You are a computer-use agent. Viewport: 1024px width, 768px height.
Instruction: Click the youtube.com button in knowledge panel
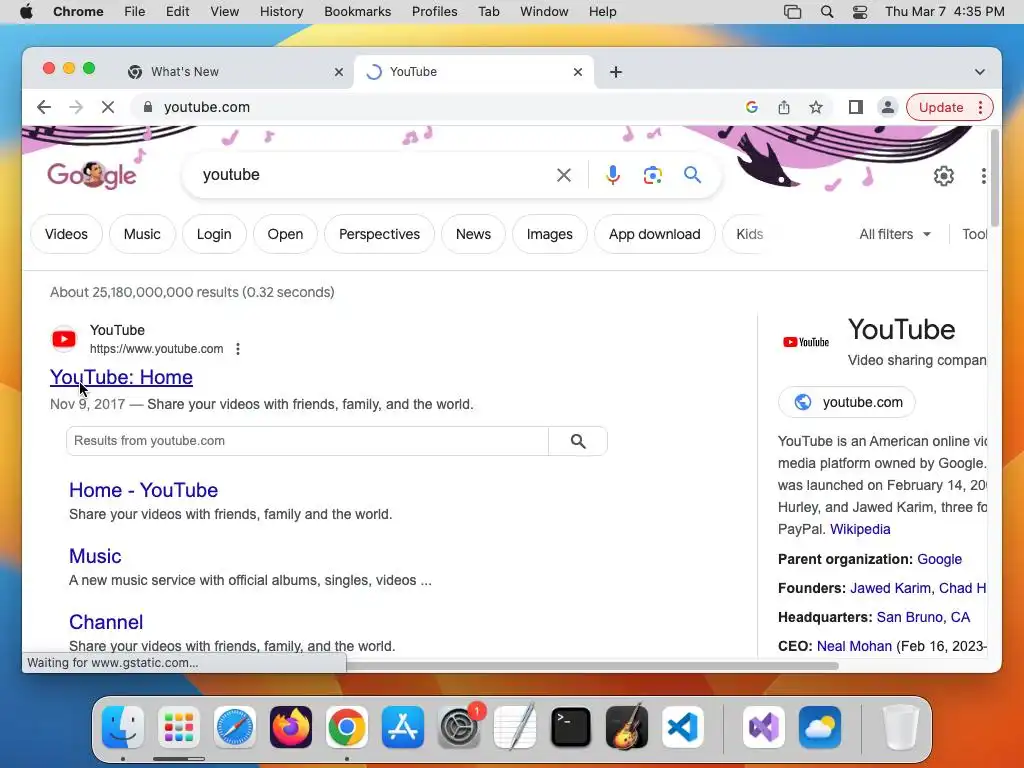(x=847, y=402)
